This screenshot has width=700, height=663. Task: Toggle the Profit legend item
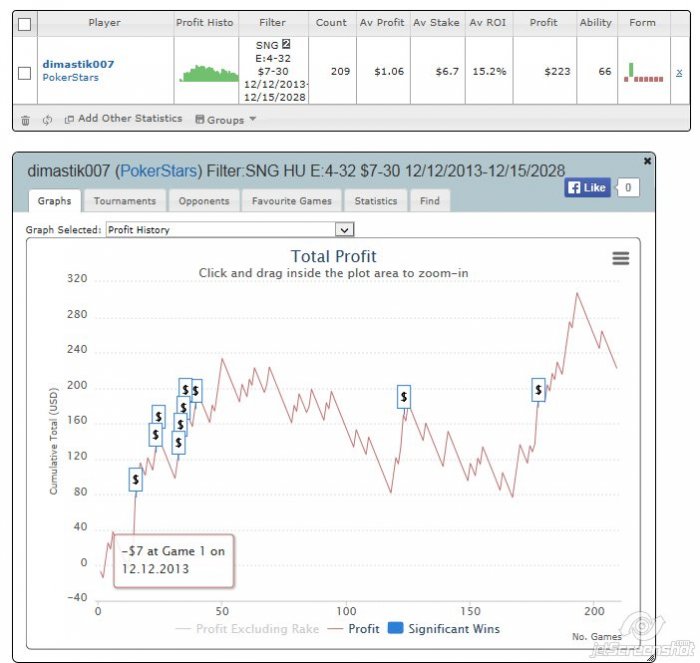point(354,629)
